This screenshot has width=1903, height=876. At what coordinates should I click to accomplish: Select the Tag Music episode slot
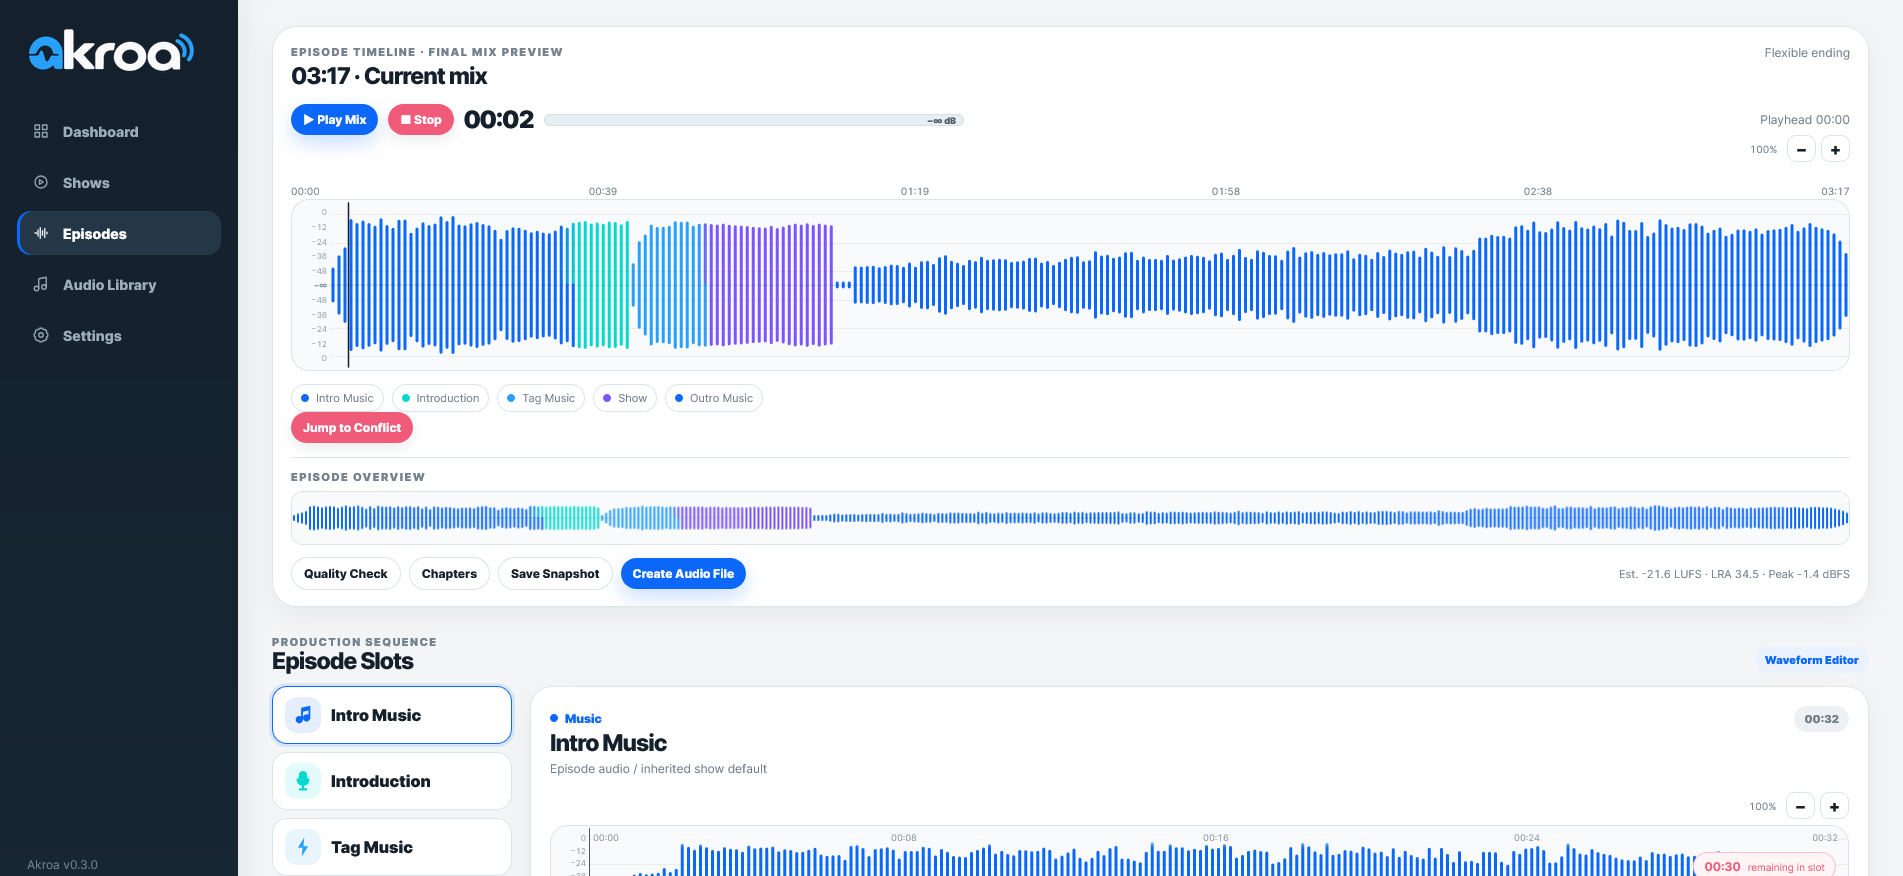coord(392,847)
